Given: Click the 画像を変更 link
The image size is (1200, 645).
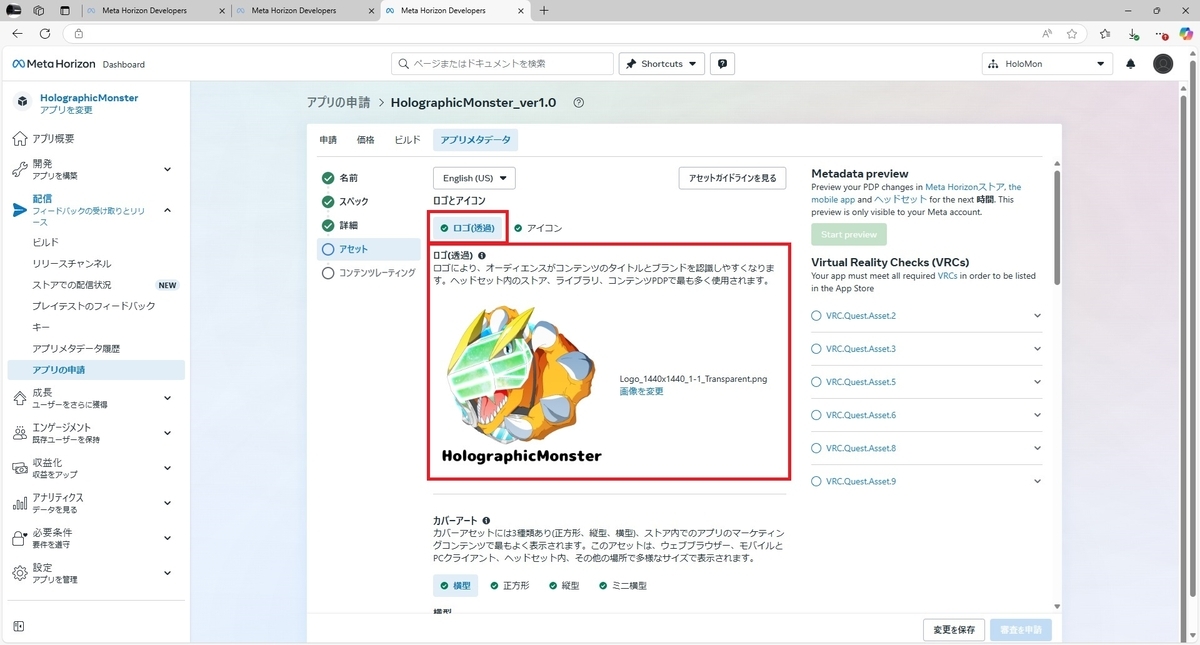Looking at the screenshot, I should 641,391.
